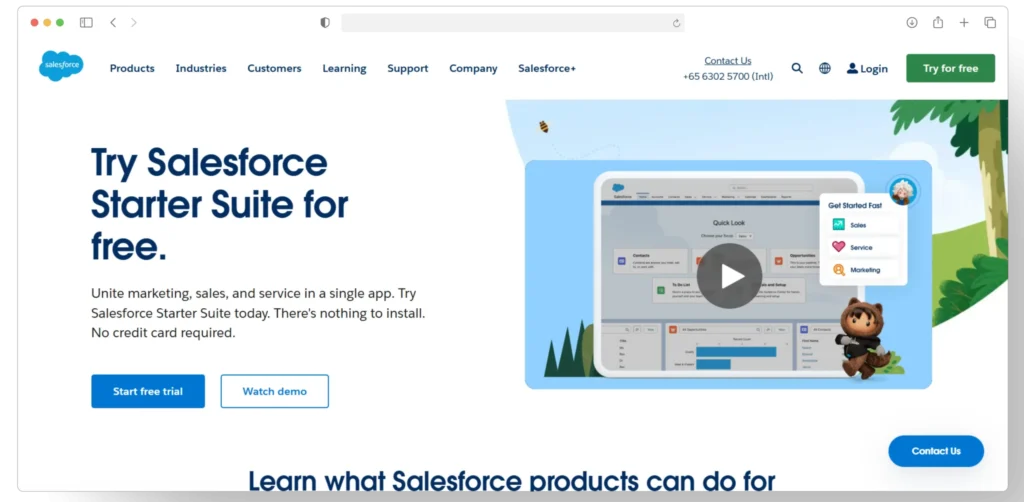Go forward with the browser arrow

(x=134, y=22)
